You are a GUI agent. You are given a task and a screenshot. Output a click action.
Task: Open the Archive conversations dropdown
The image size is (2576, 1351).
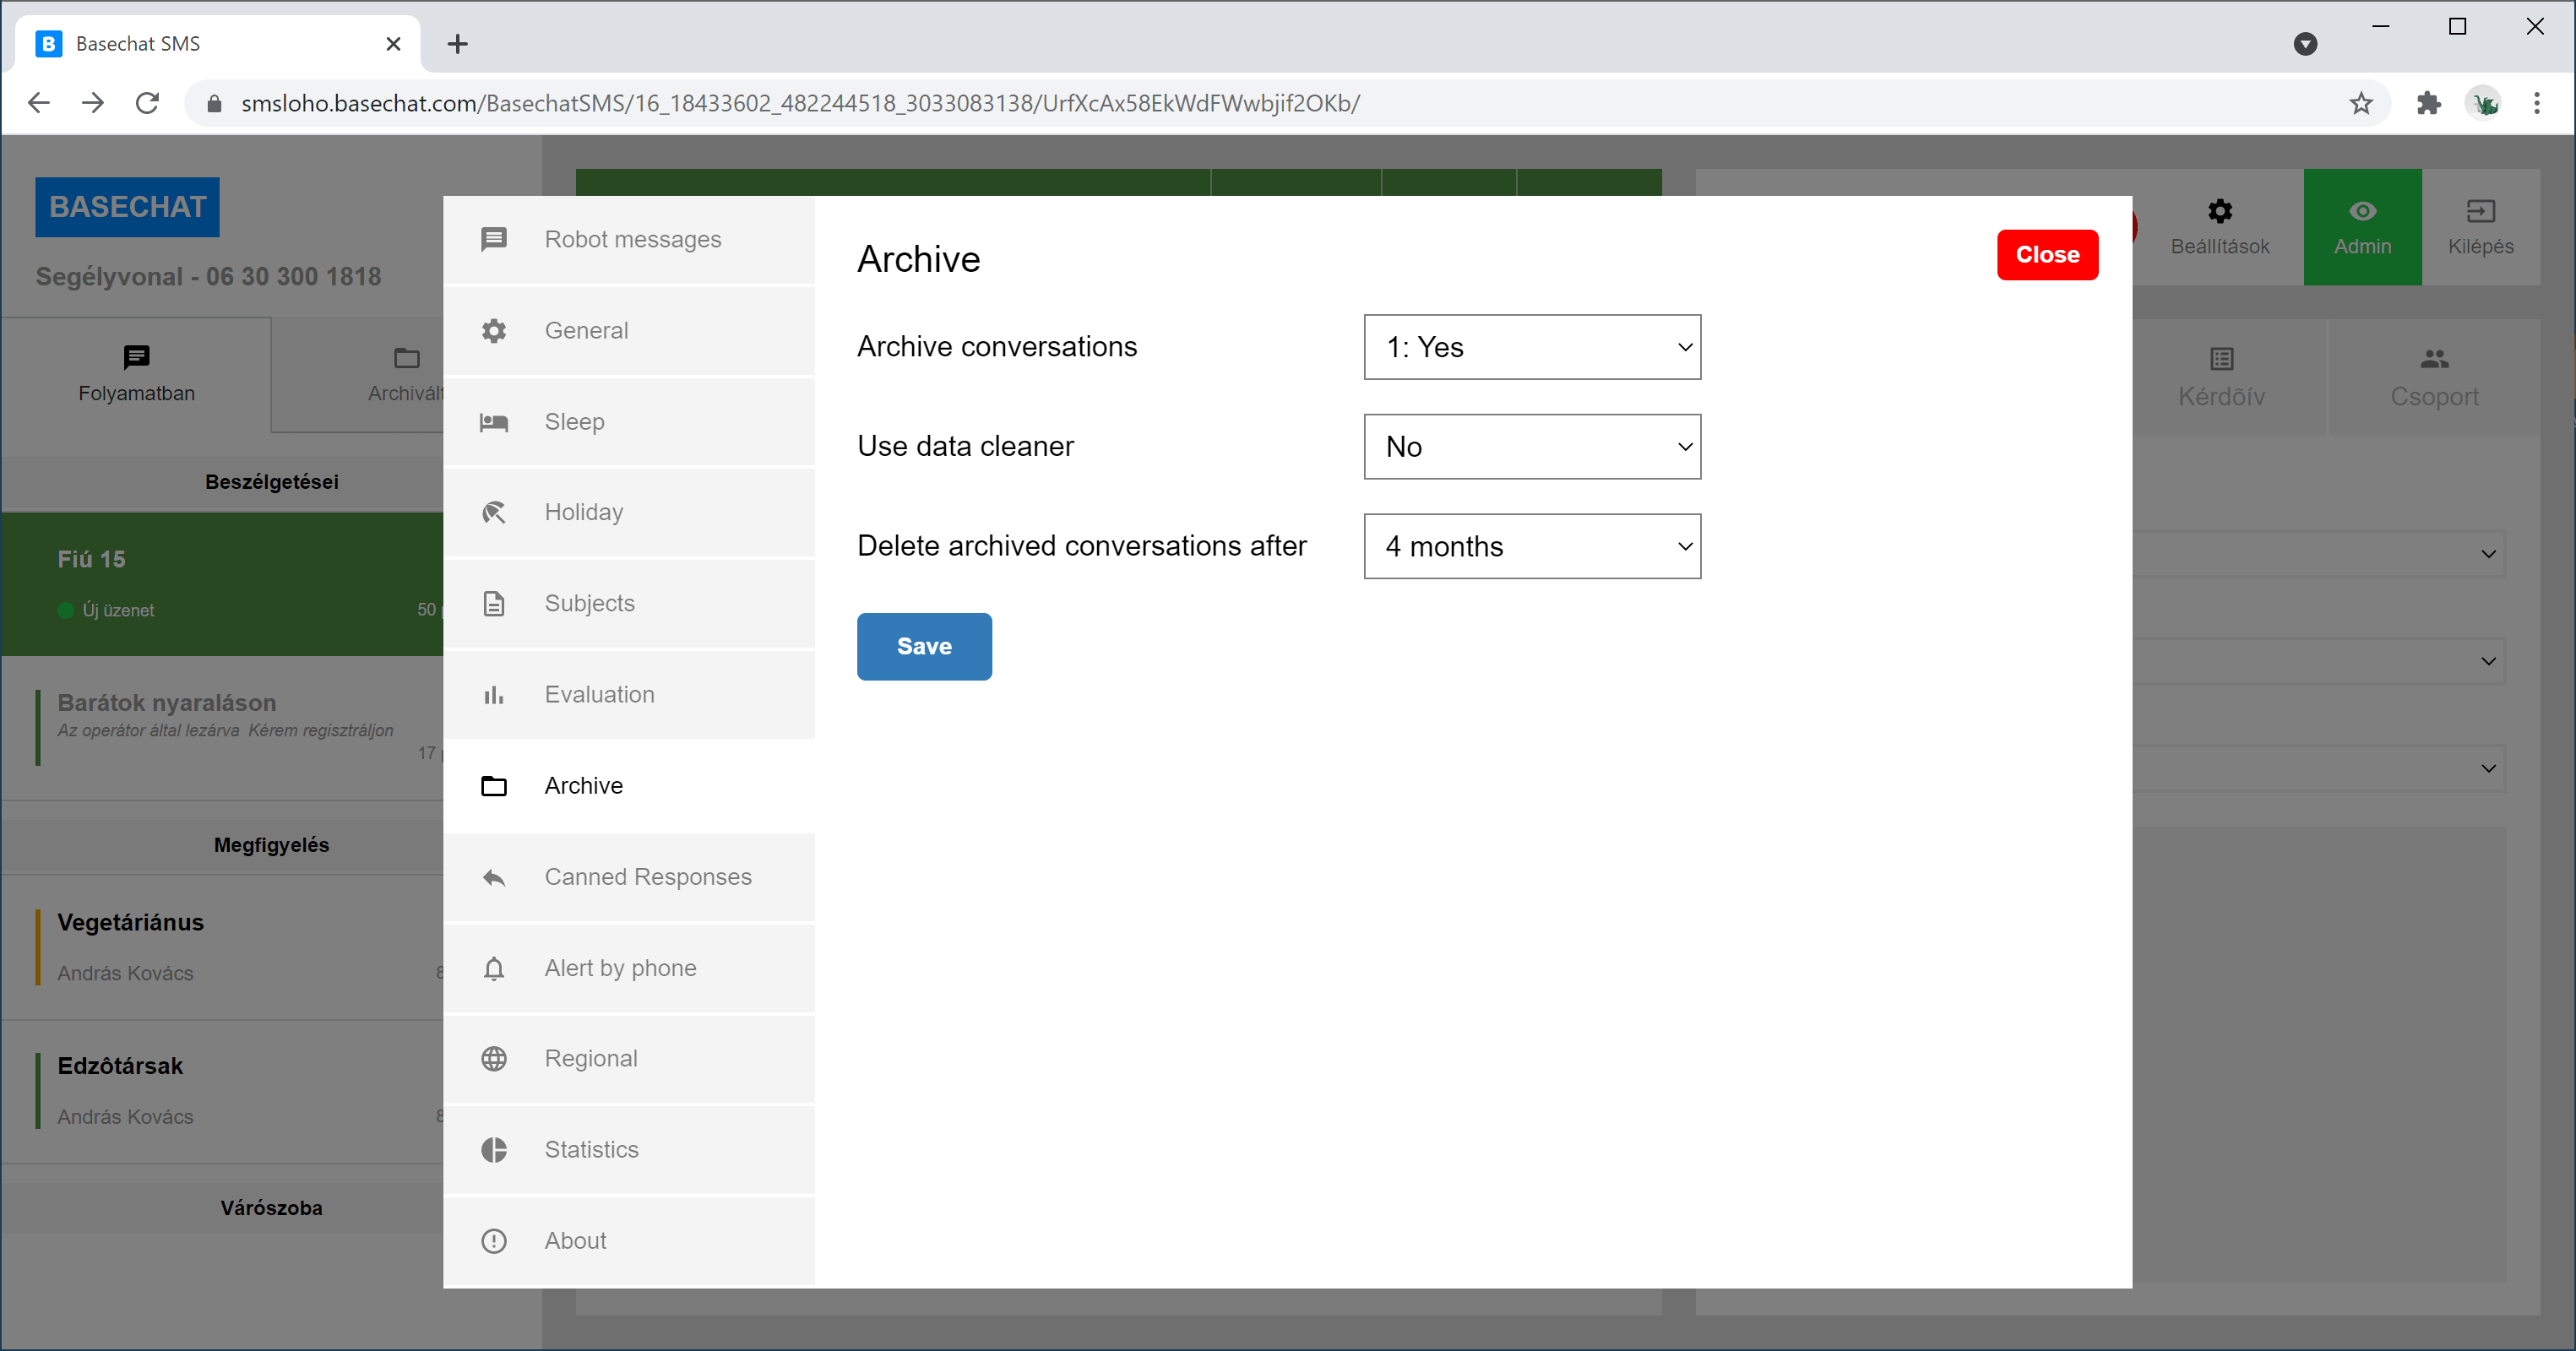(1532, 347)
